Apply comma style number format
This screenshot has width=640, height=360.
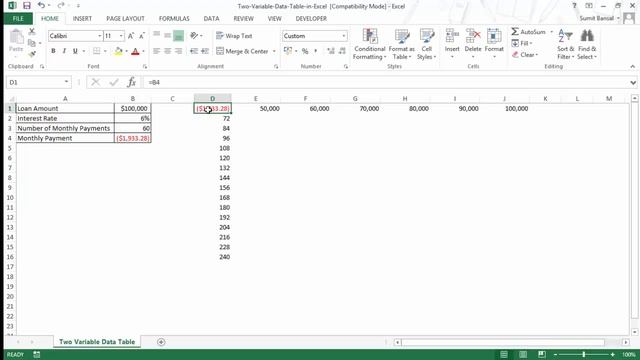tap(316, 51)
